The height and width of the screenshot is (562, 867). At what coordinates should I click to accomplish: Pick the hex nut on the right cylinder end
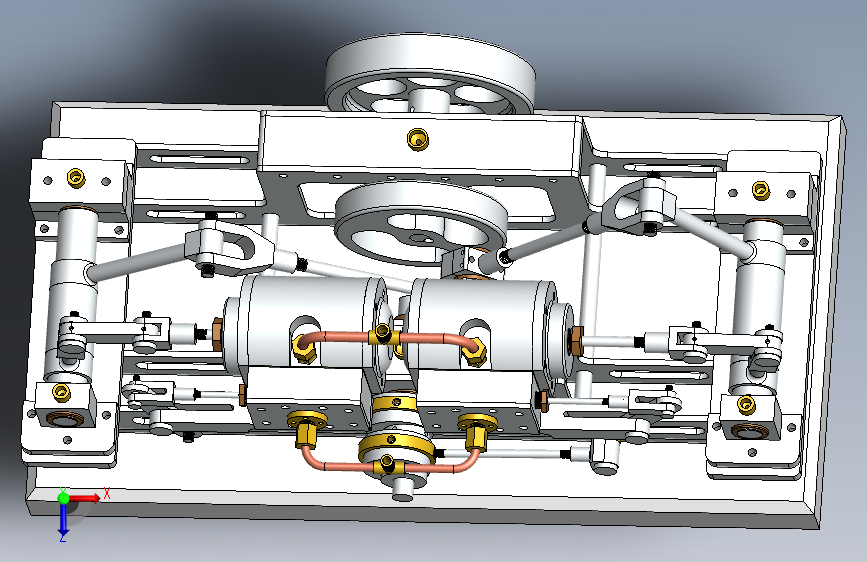576,341
